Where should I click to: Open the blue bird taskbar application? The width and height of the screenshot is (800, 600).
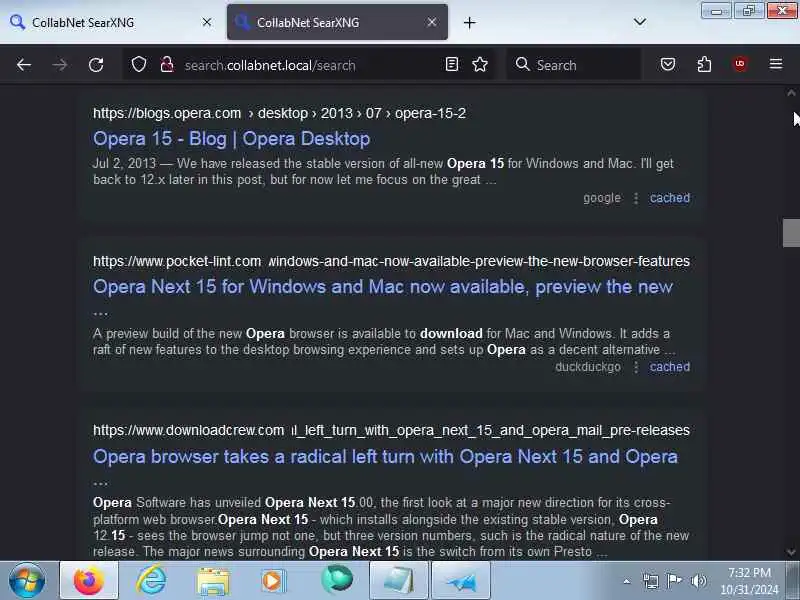461,581
